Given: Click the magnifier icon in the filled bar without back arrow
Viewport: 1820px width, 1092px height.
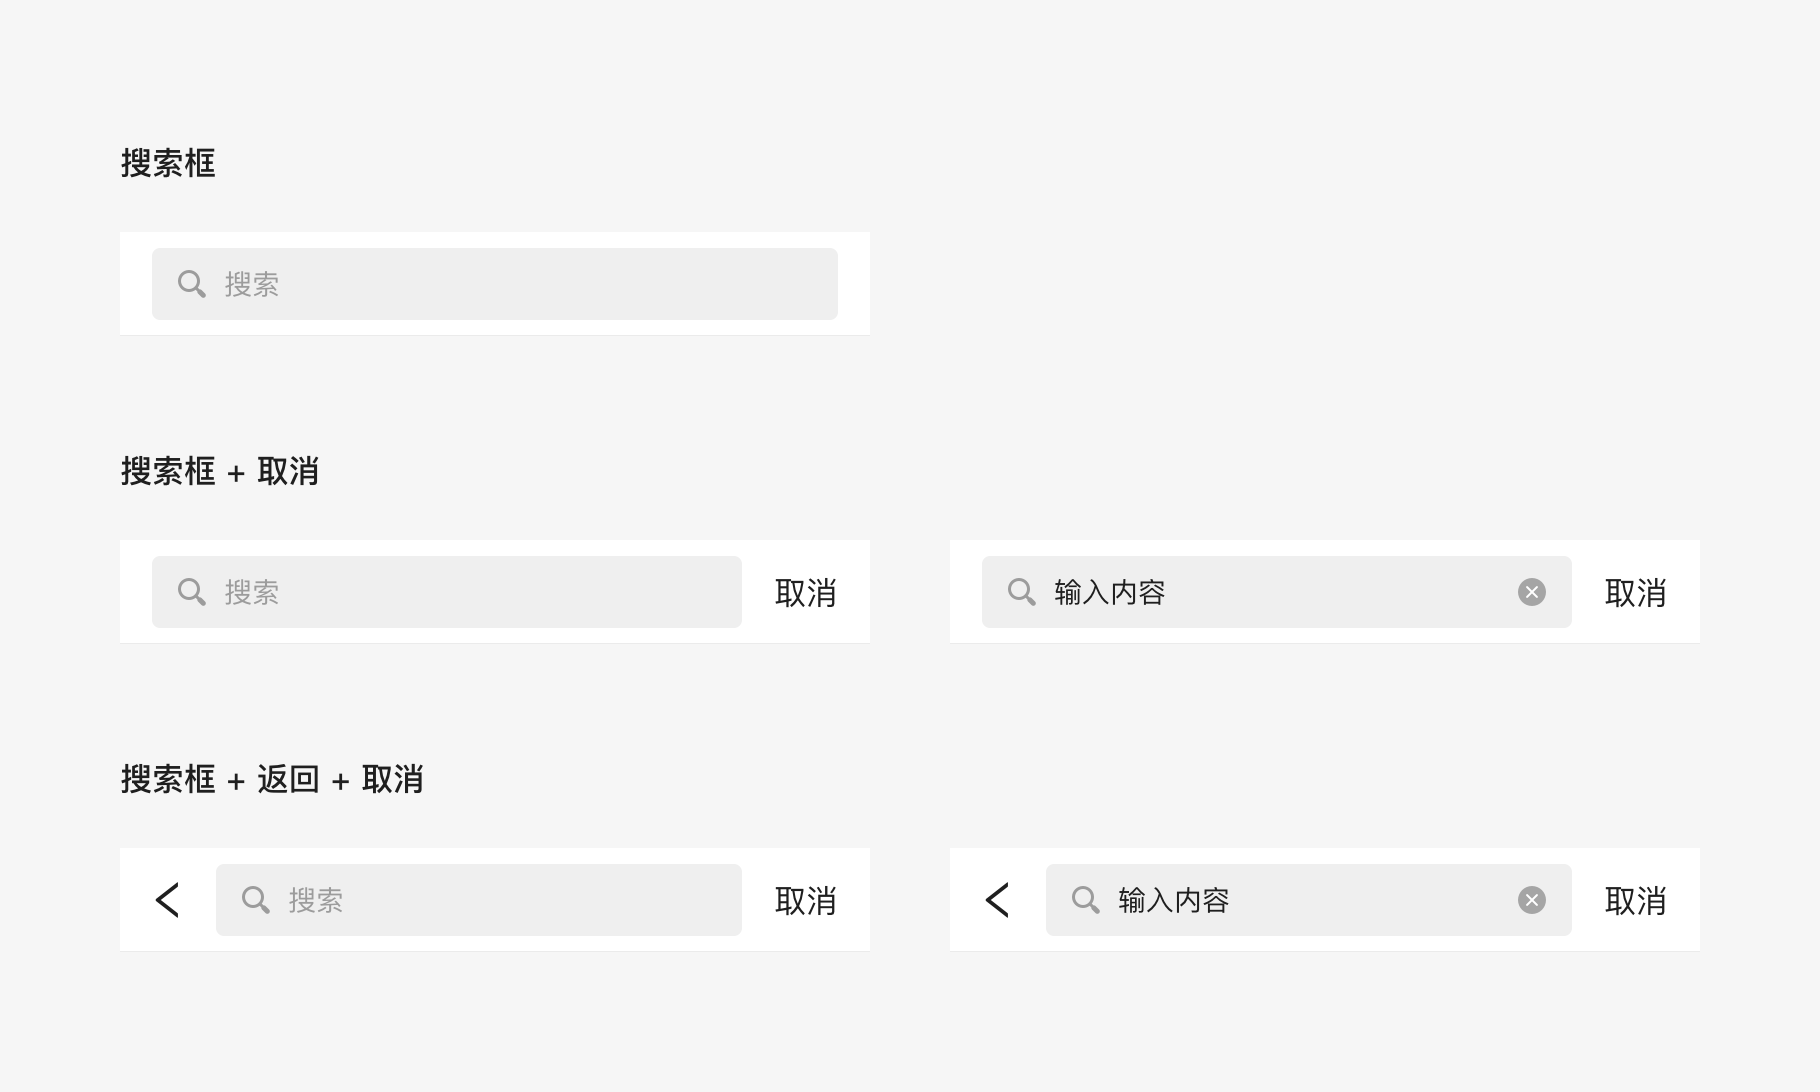Looking at the screenshot, I should pyautogui.click(x=1022, y=592).
